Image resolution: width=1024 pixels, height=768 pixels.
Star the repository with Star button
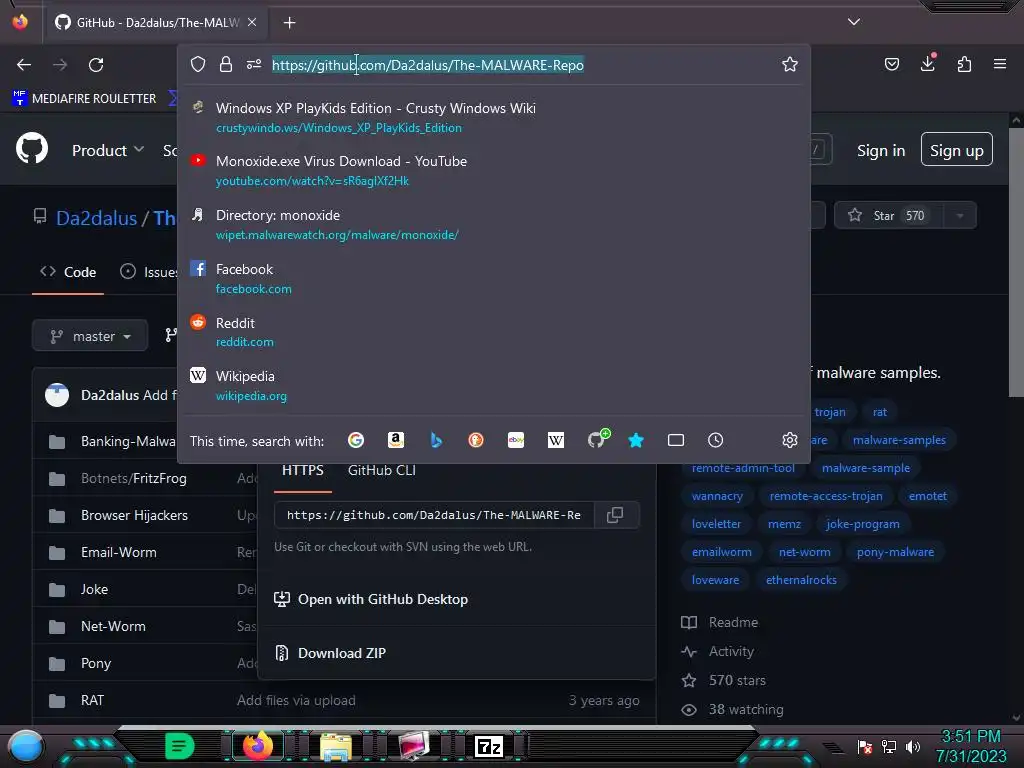(888, 216)
